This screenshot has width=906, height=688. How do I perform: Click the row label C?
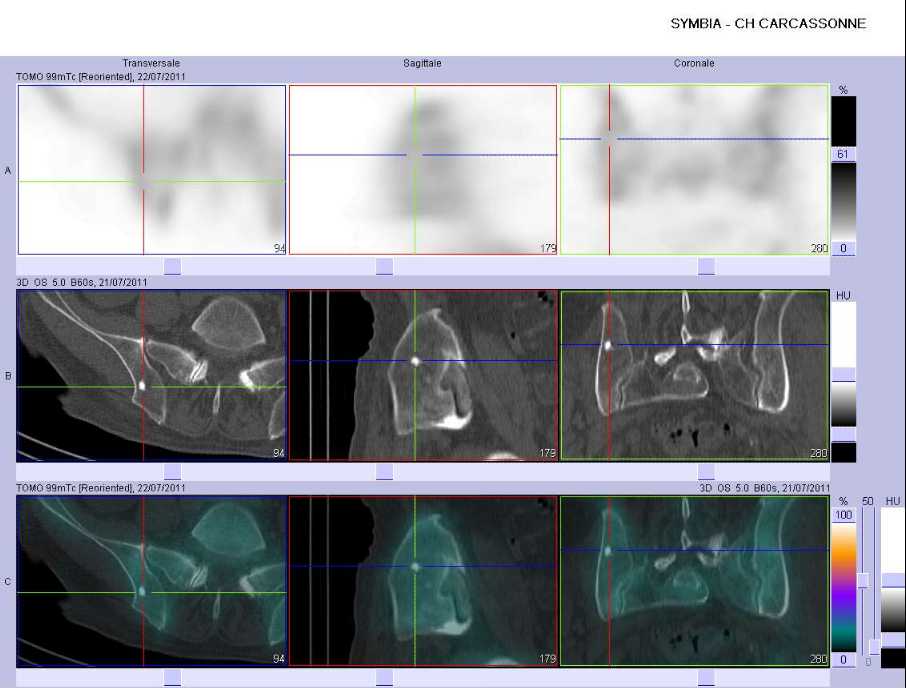(x=8, y=582)
